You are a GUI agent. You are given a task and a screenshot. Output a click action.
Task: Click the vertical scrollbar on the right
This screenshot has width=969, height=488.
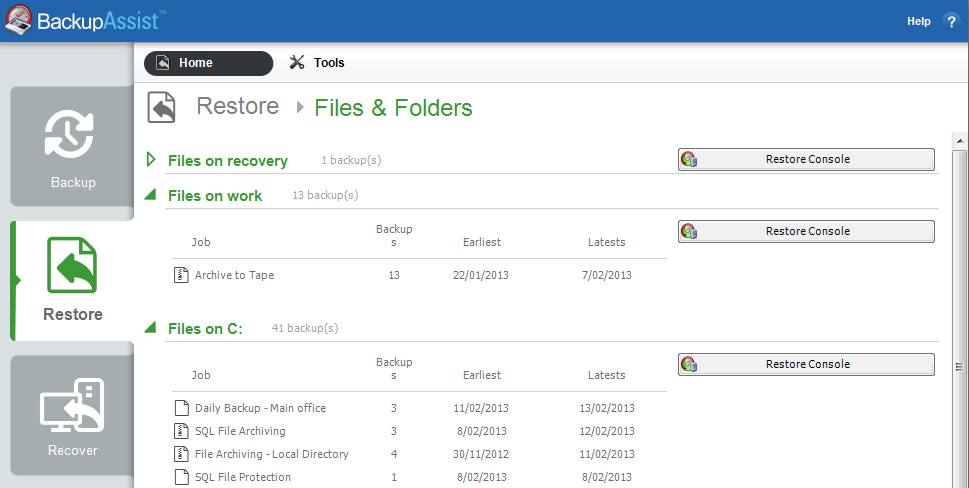(959, 300)
